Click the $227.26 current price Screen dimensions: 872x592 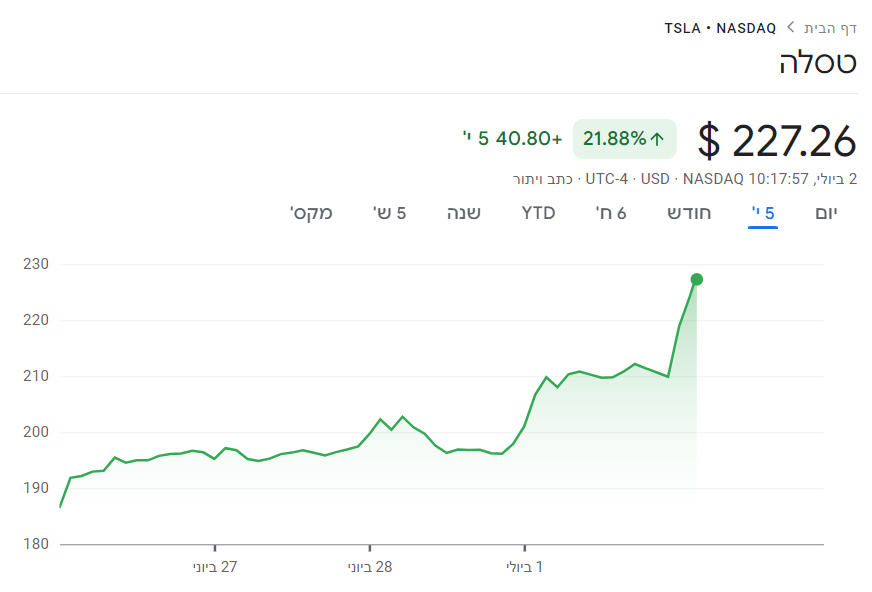coord(777,140)
